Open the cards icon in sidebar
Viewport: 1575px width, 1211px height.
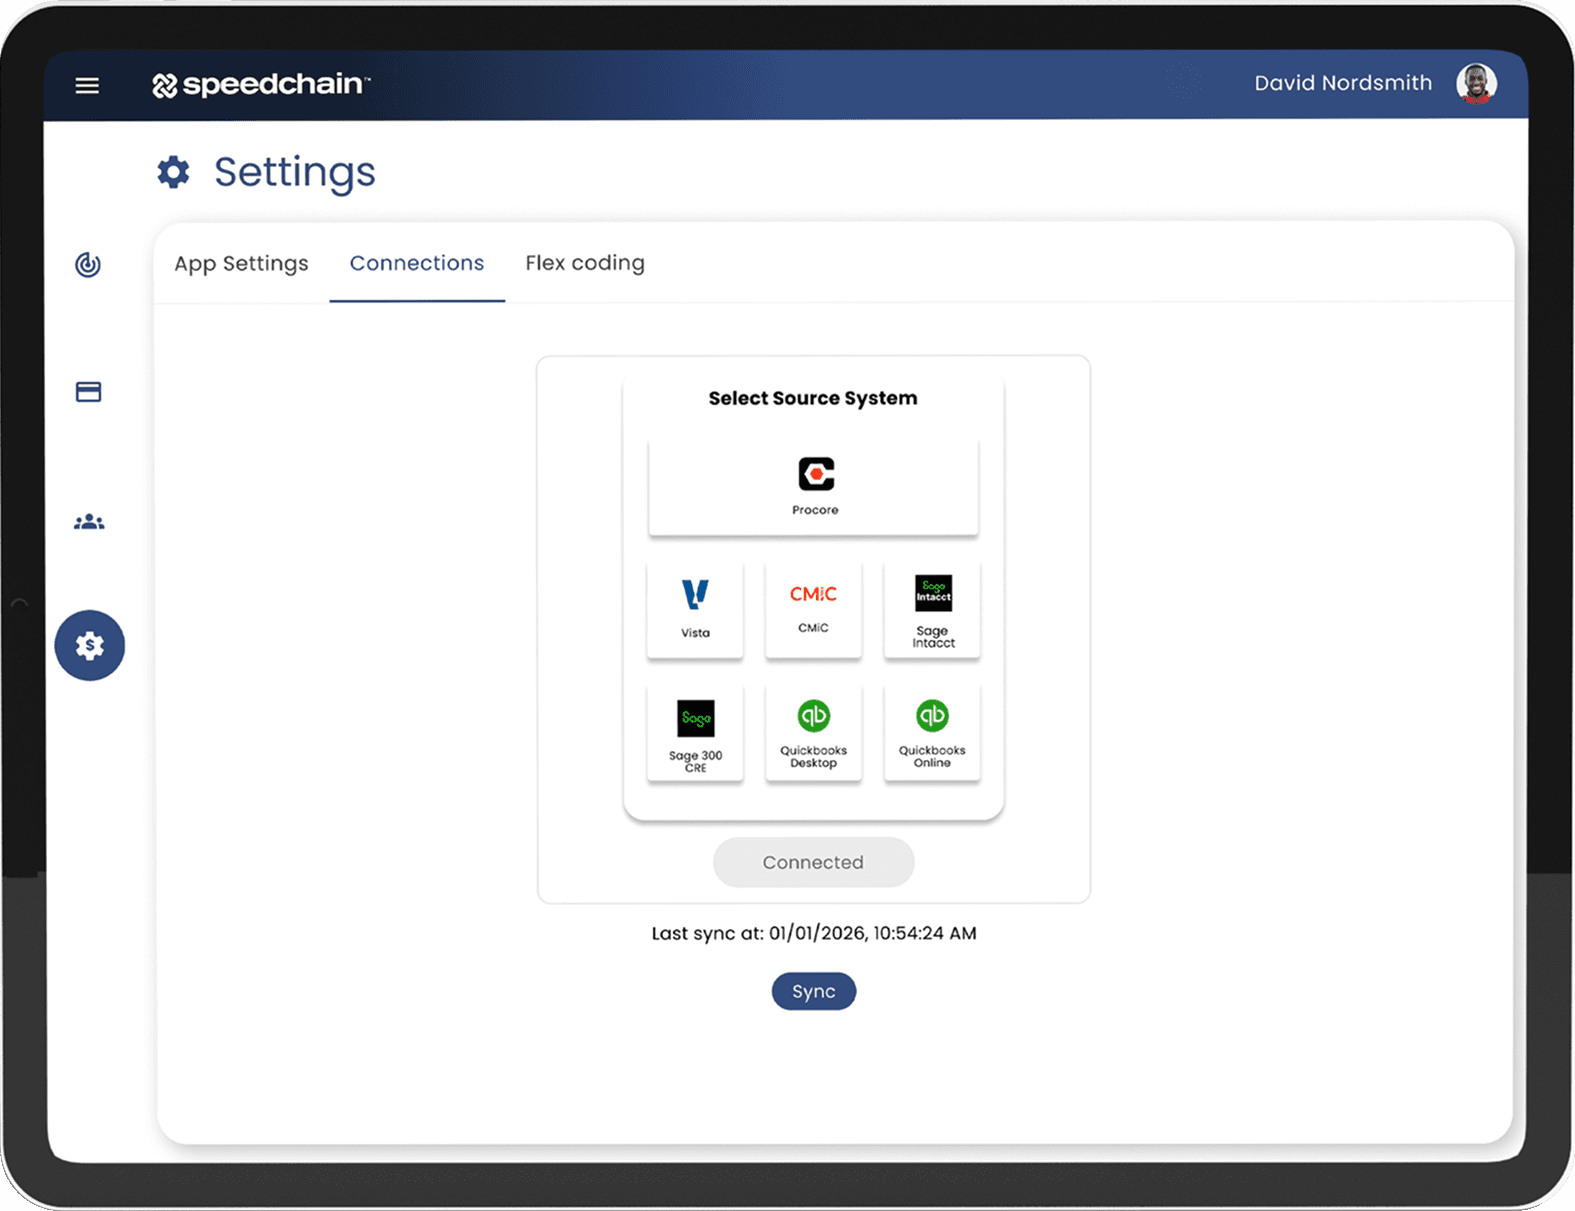[88, 391]
